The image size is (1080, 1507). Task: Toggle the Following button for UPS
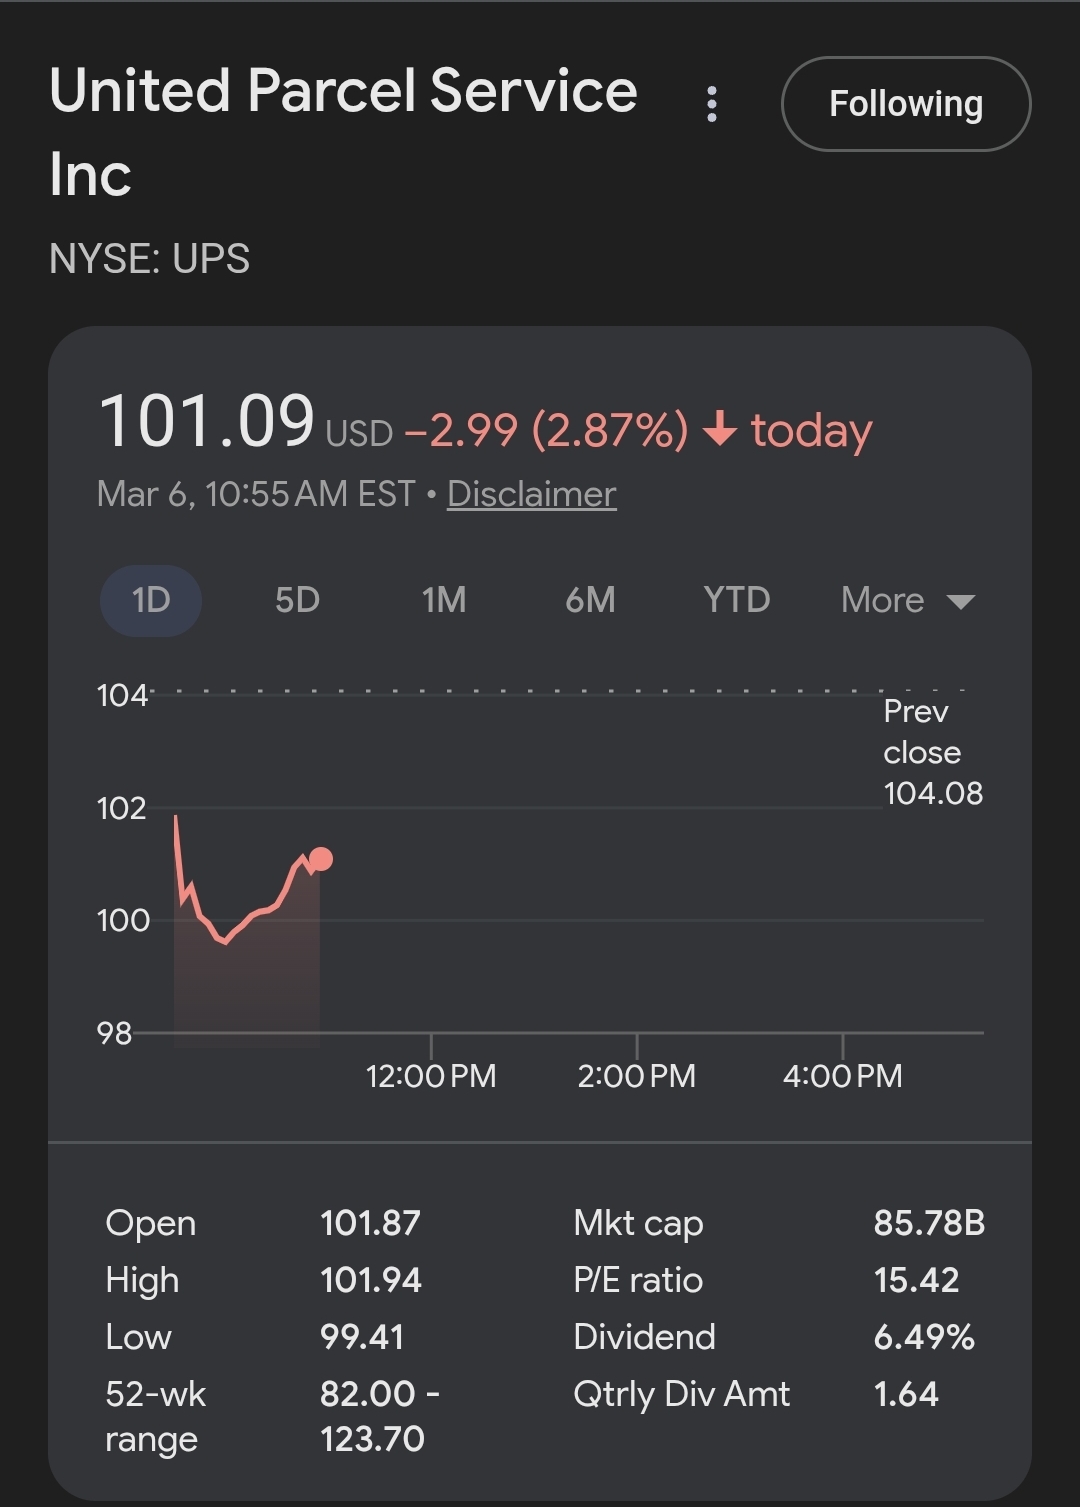pyautogui.click(x=905, y=104)
